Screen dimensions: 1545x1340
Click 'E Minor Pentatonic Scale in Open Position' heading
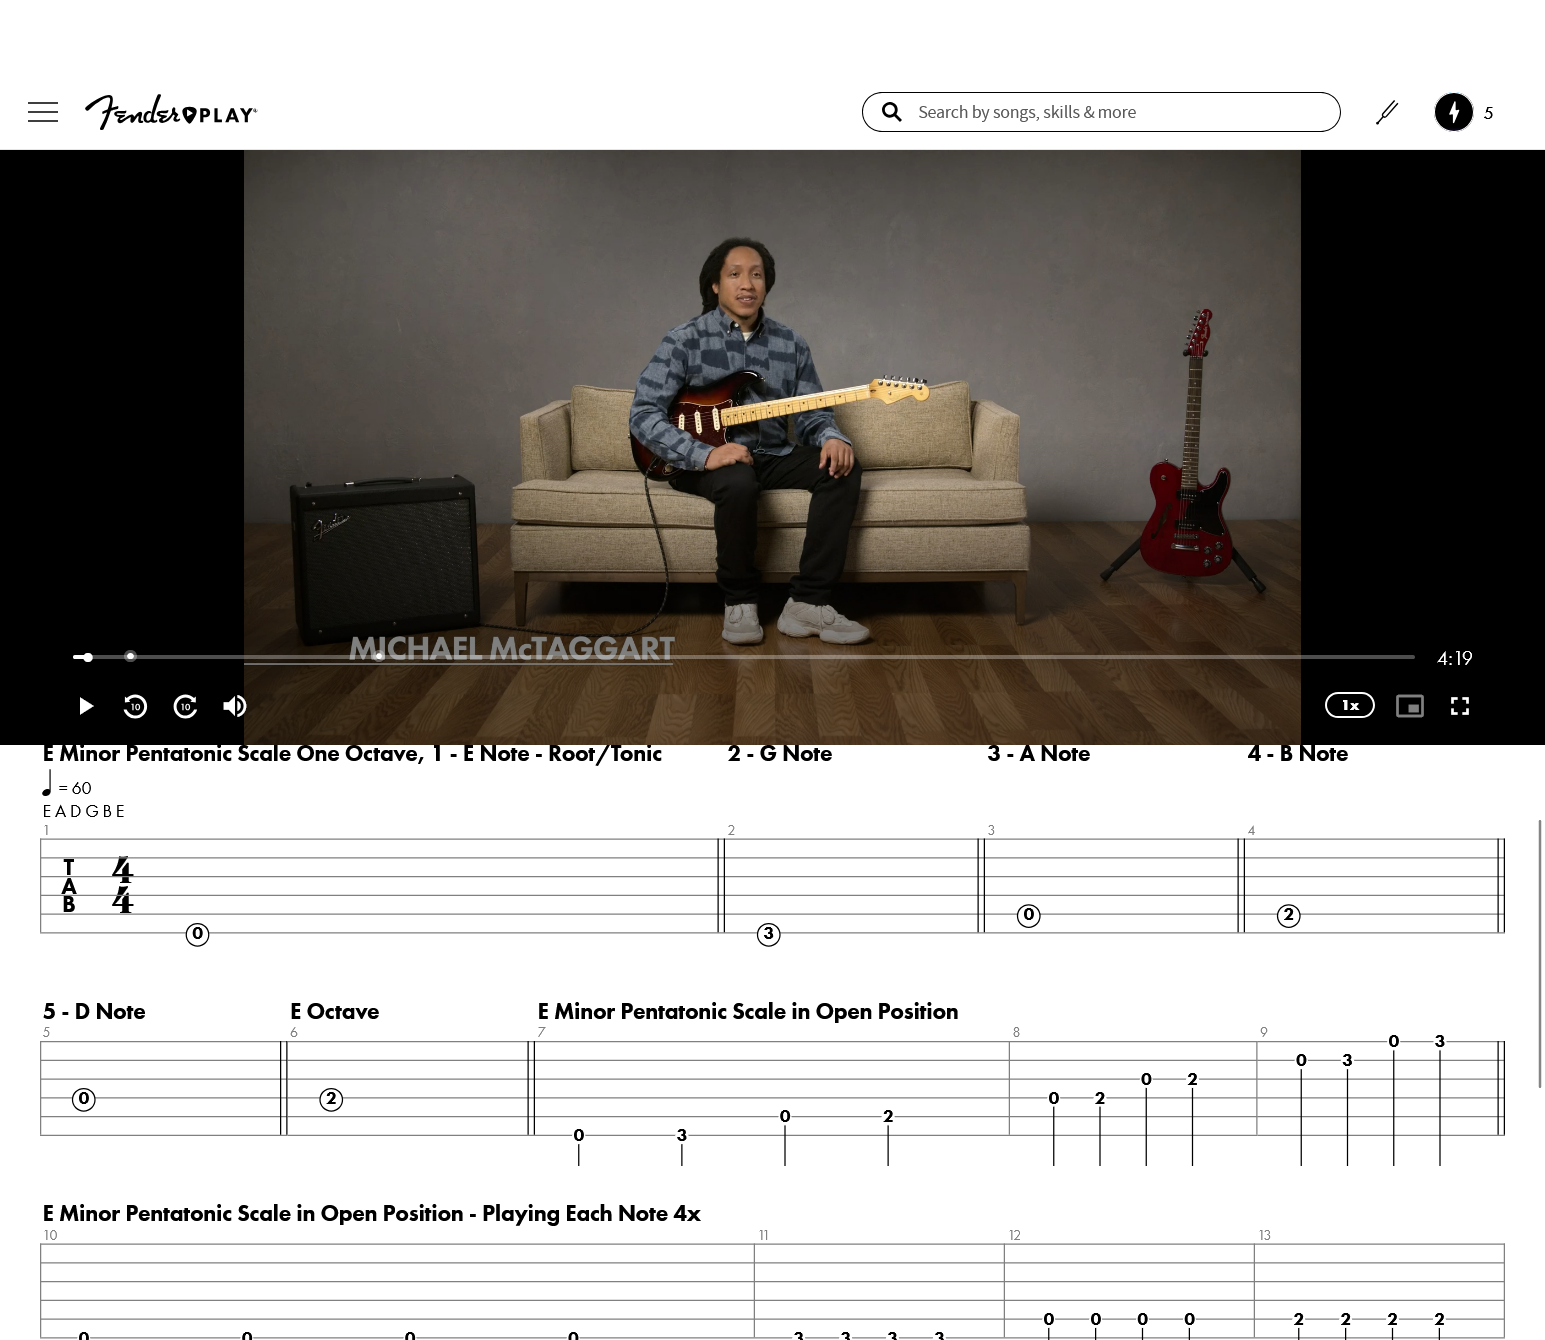748,1012
